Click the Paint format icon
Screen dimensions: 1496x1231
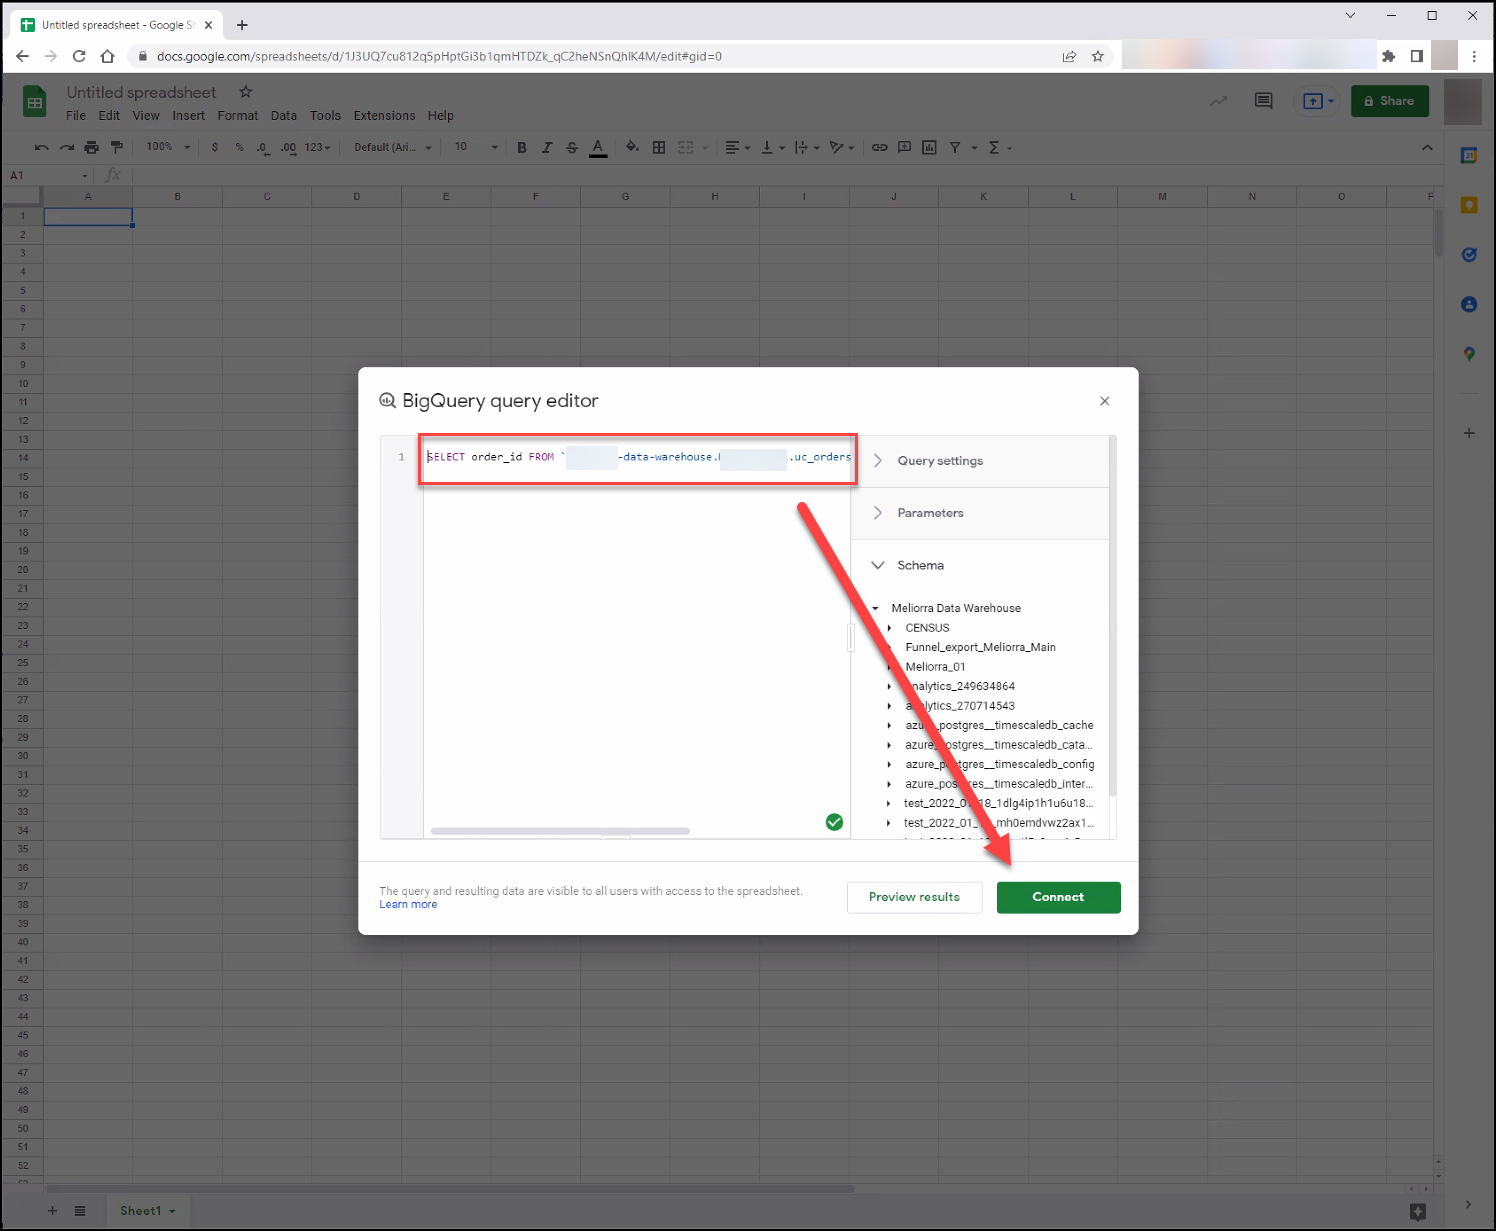116,147
